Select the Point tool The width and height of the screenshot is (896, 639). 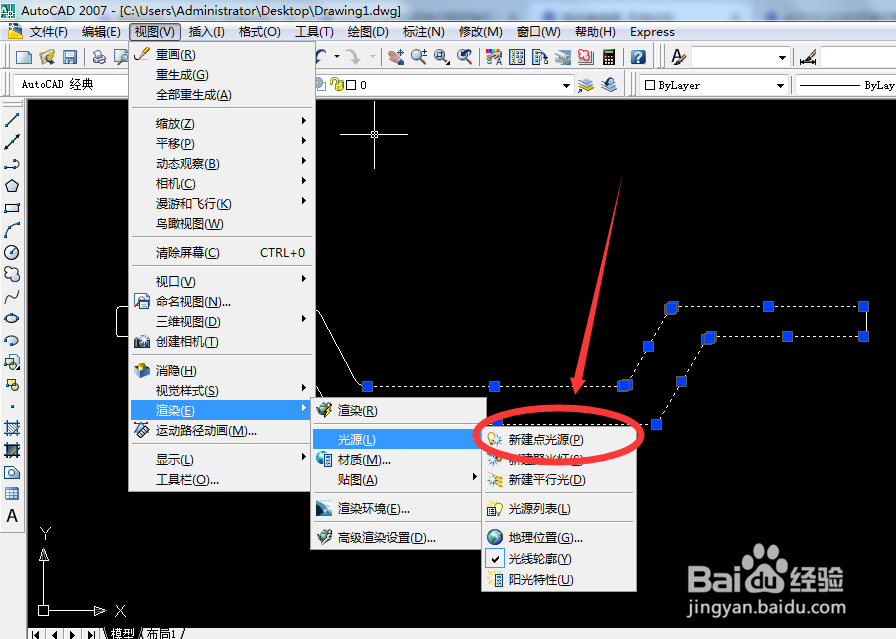coord(12,406)
